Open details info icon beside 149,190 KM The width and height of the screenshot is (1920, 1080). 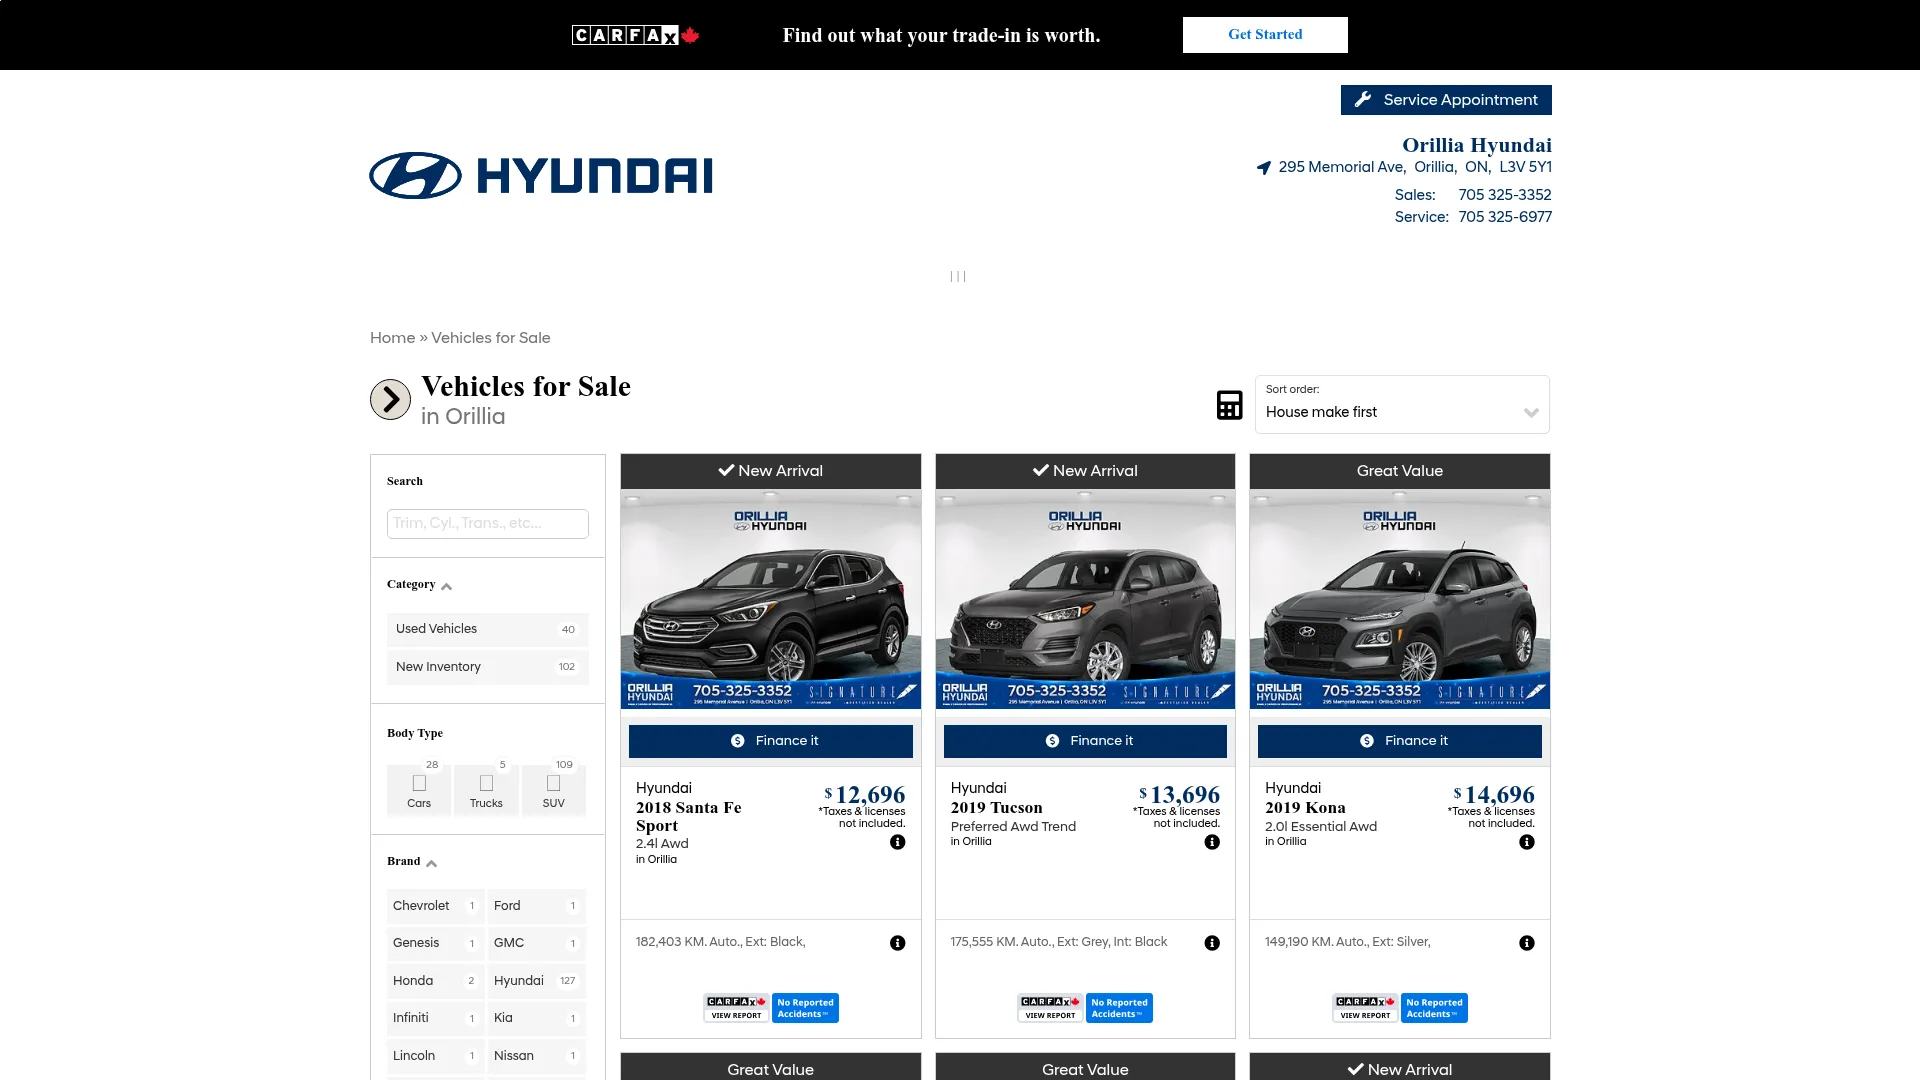(1527, 943)
